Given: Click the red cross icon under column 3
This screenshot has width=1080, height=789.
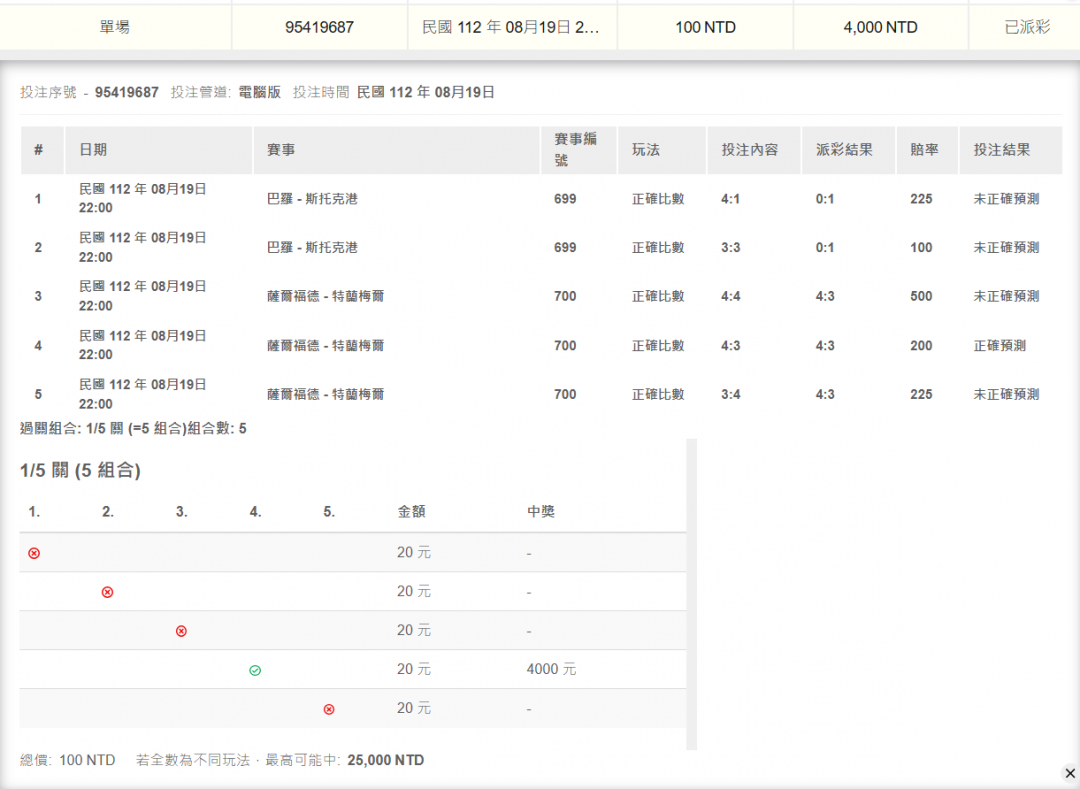Looking at the screenshot, I should click(181, 631).
